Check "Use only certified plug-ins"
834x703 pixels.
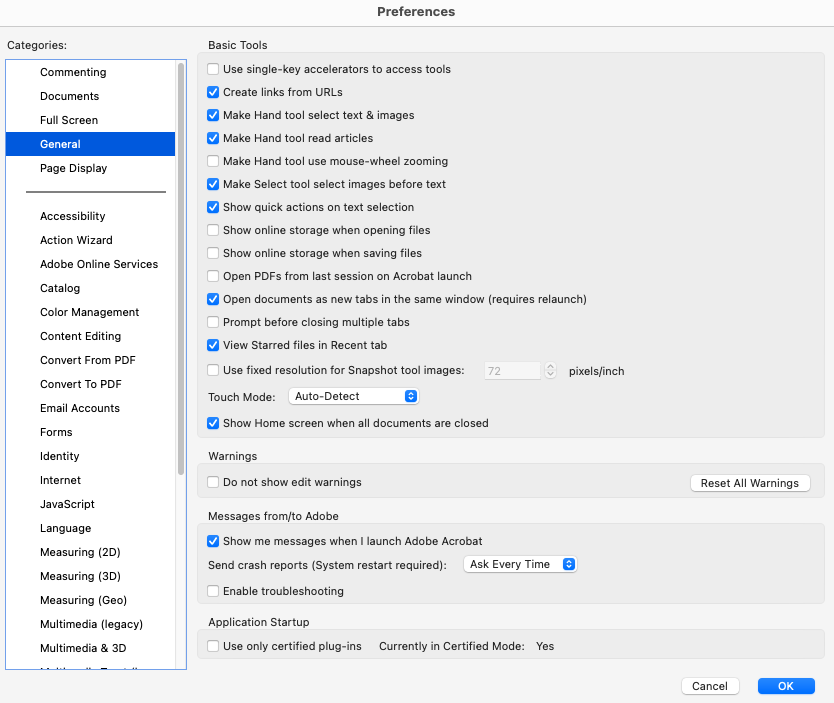pyautogui.click(x=213, y=646)
